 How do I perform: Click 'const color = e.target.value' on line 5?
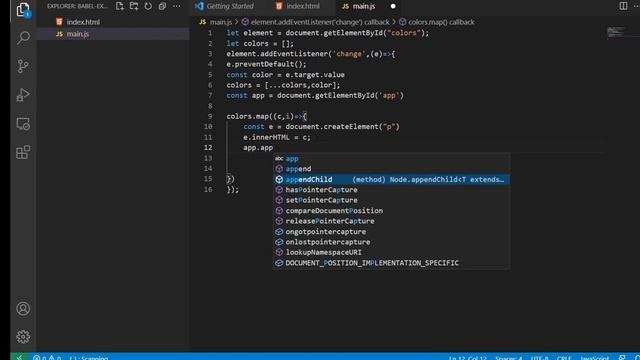click(285, 75)
